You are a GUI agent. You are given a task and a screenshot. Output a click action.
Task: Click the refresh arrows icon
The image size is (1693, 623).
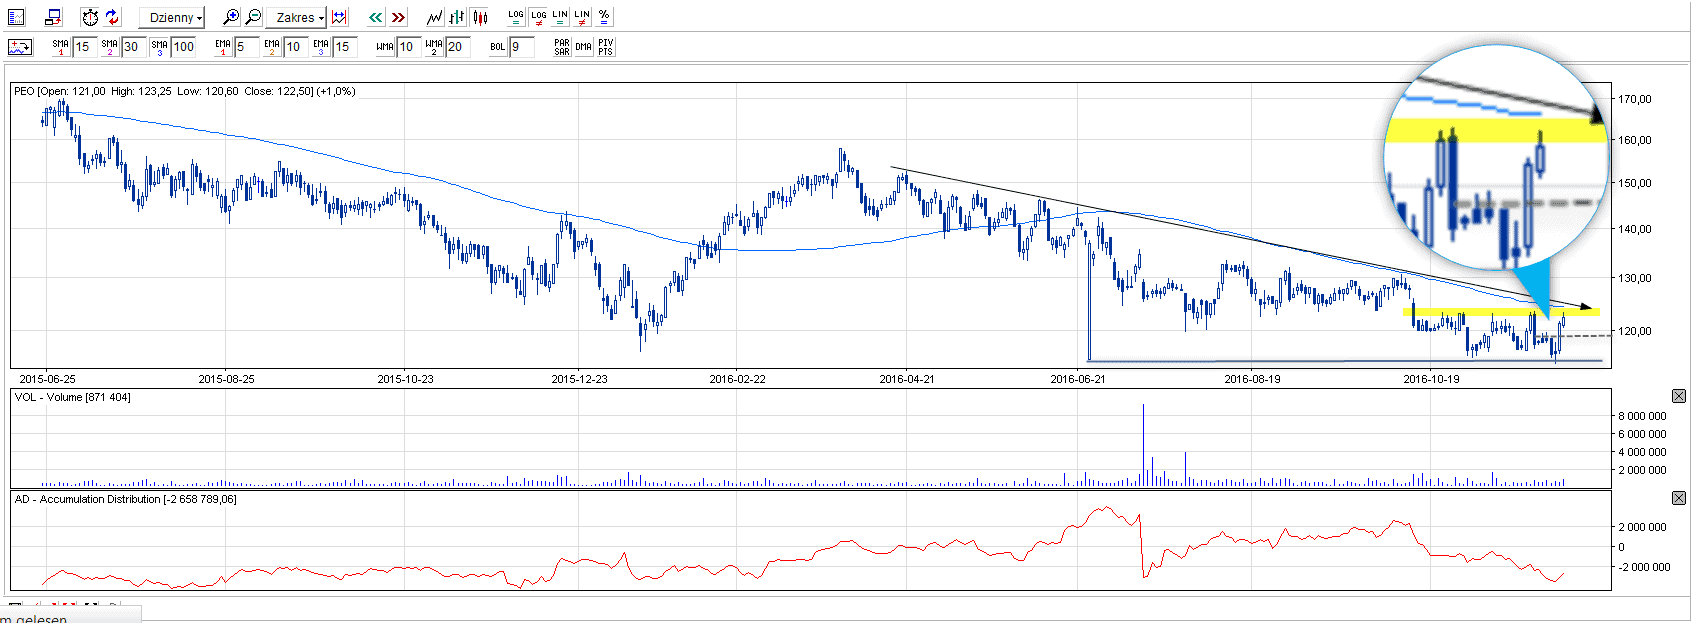(112, 17)
